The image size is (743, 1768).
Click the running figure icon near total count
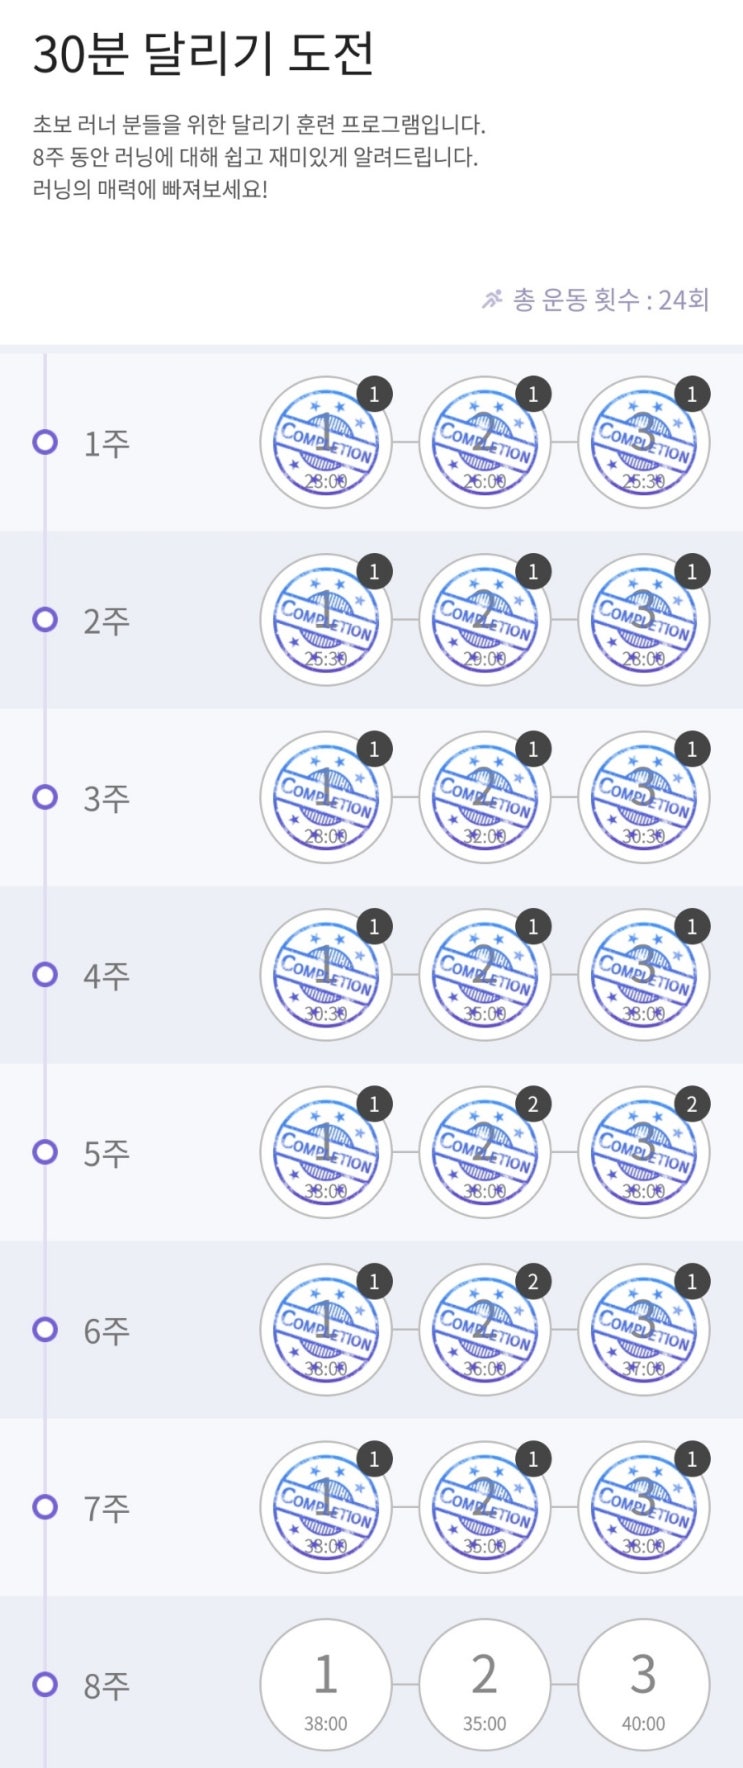click(x=491, y=299)
